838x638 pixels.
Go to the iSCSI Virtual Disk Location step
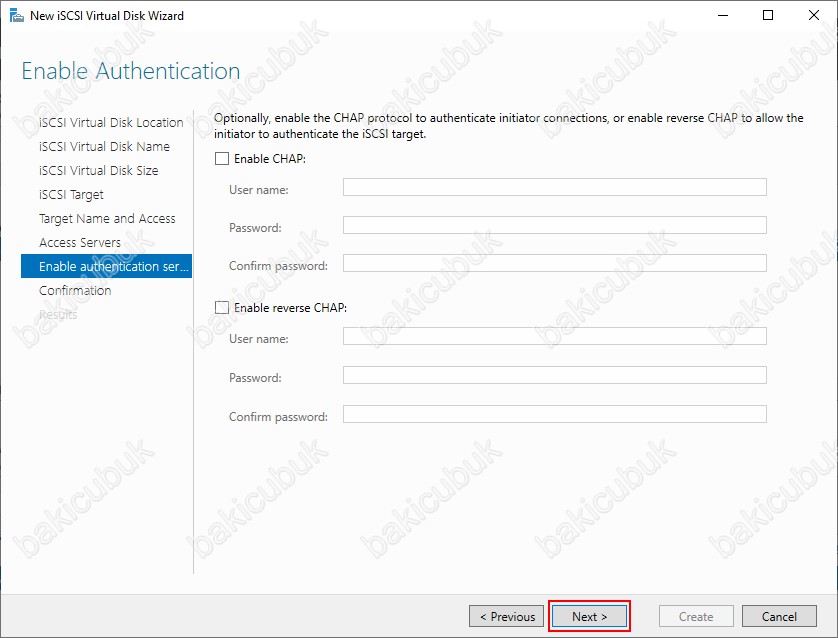pyautogui.click(x=111, y=123)
